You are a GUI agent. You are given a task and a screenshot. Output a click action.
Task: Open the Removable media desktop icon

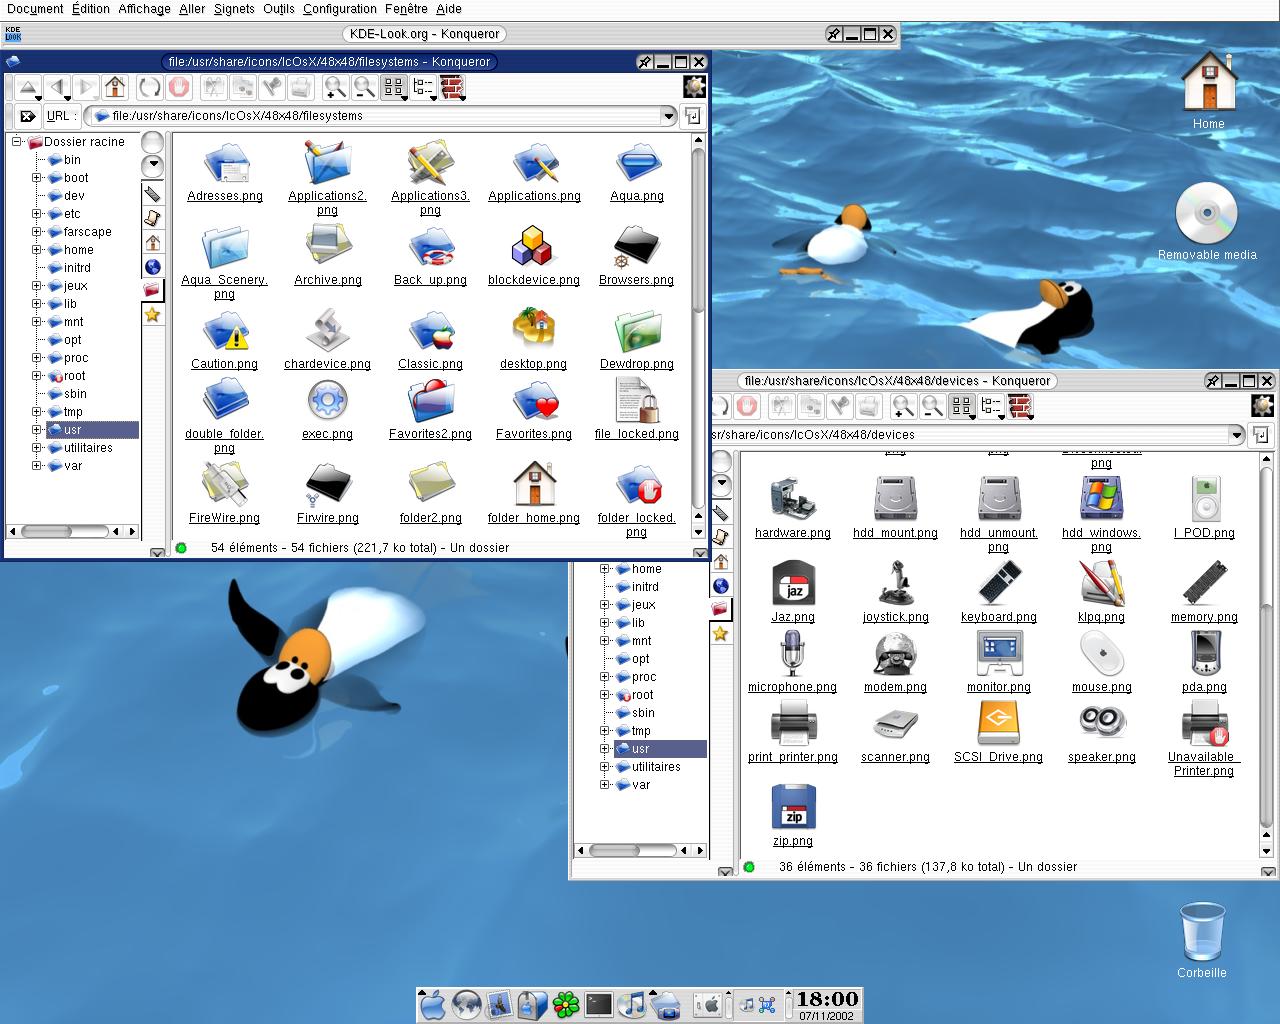point(1207,222)
